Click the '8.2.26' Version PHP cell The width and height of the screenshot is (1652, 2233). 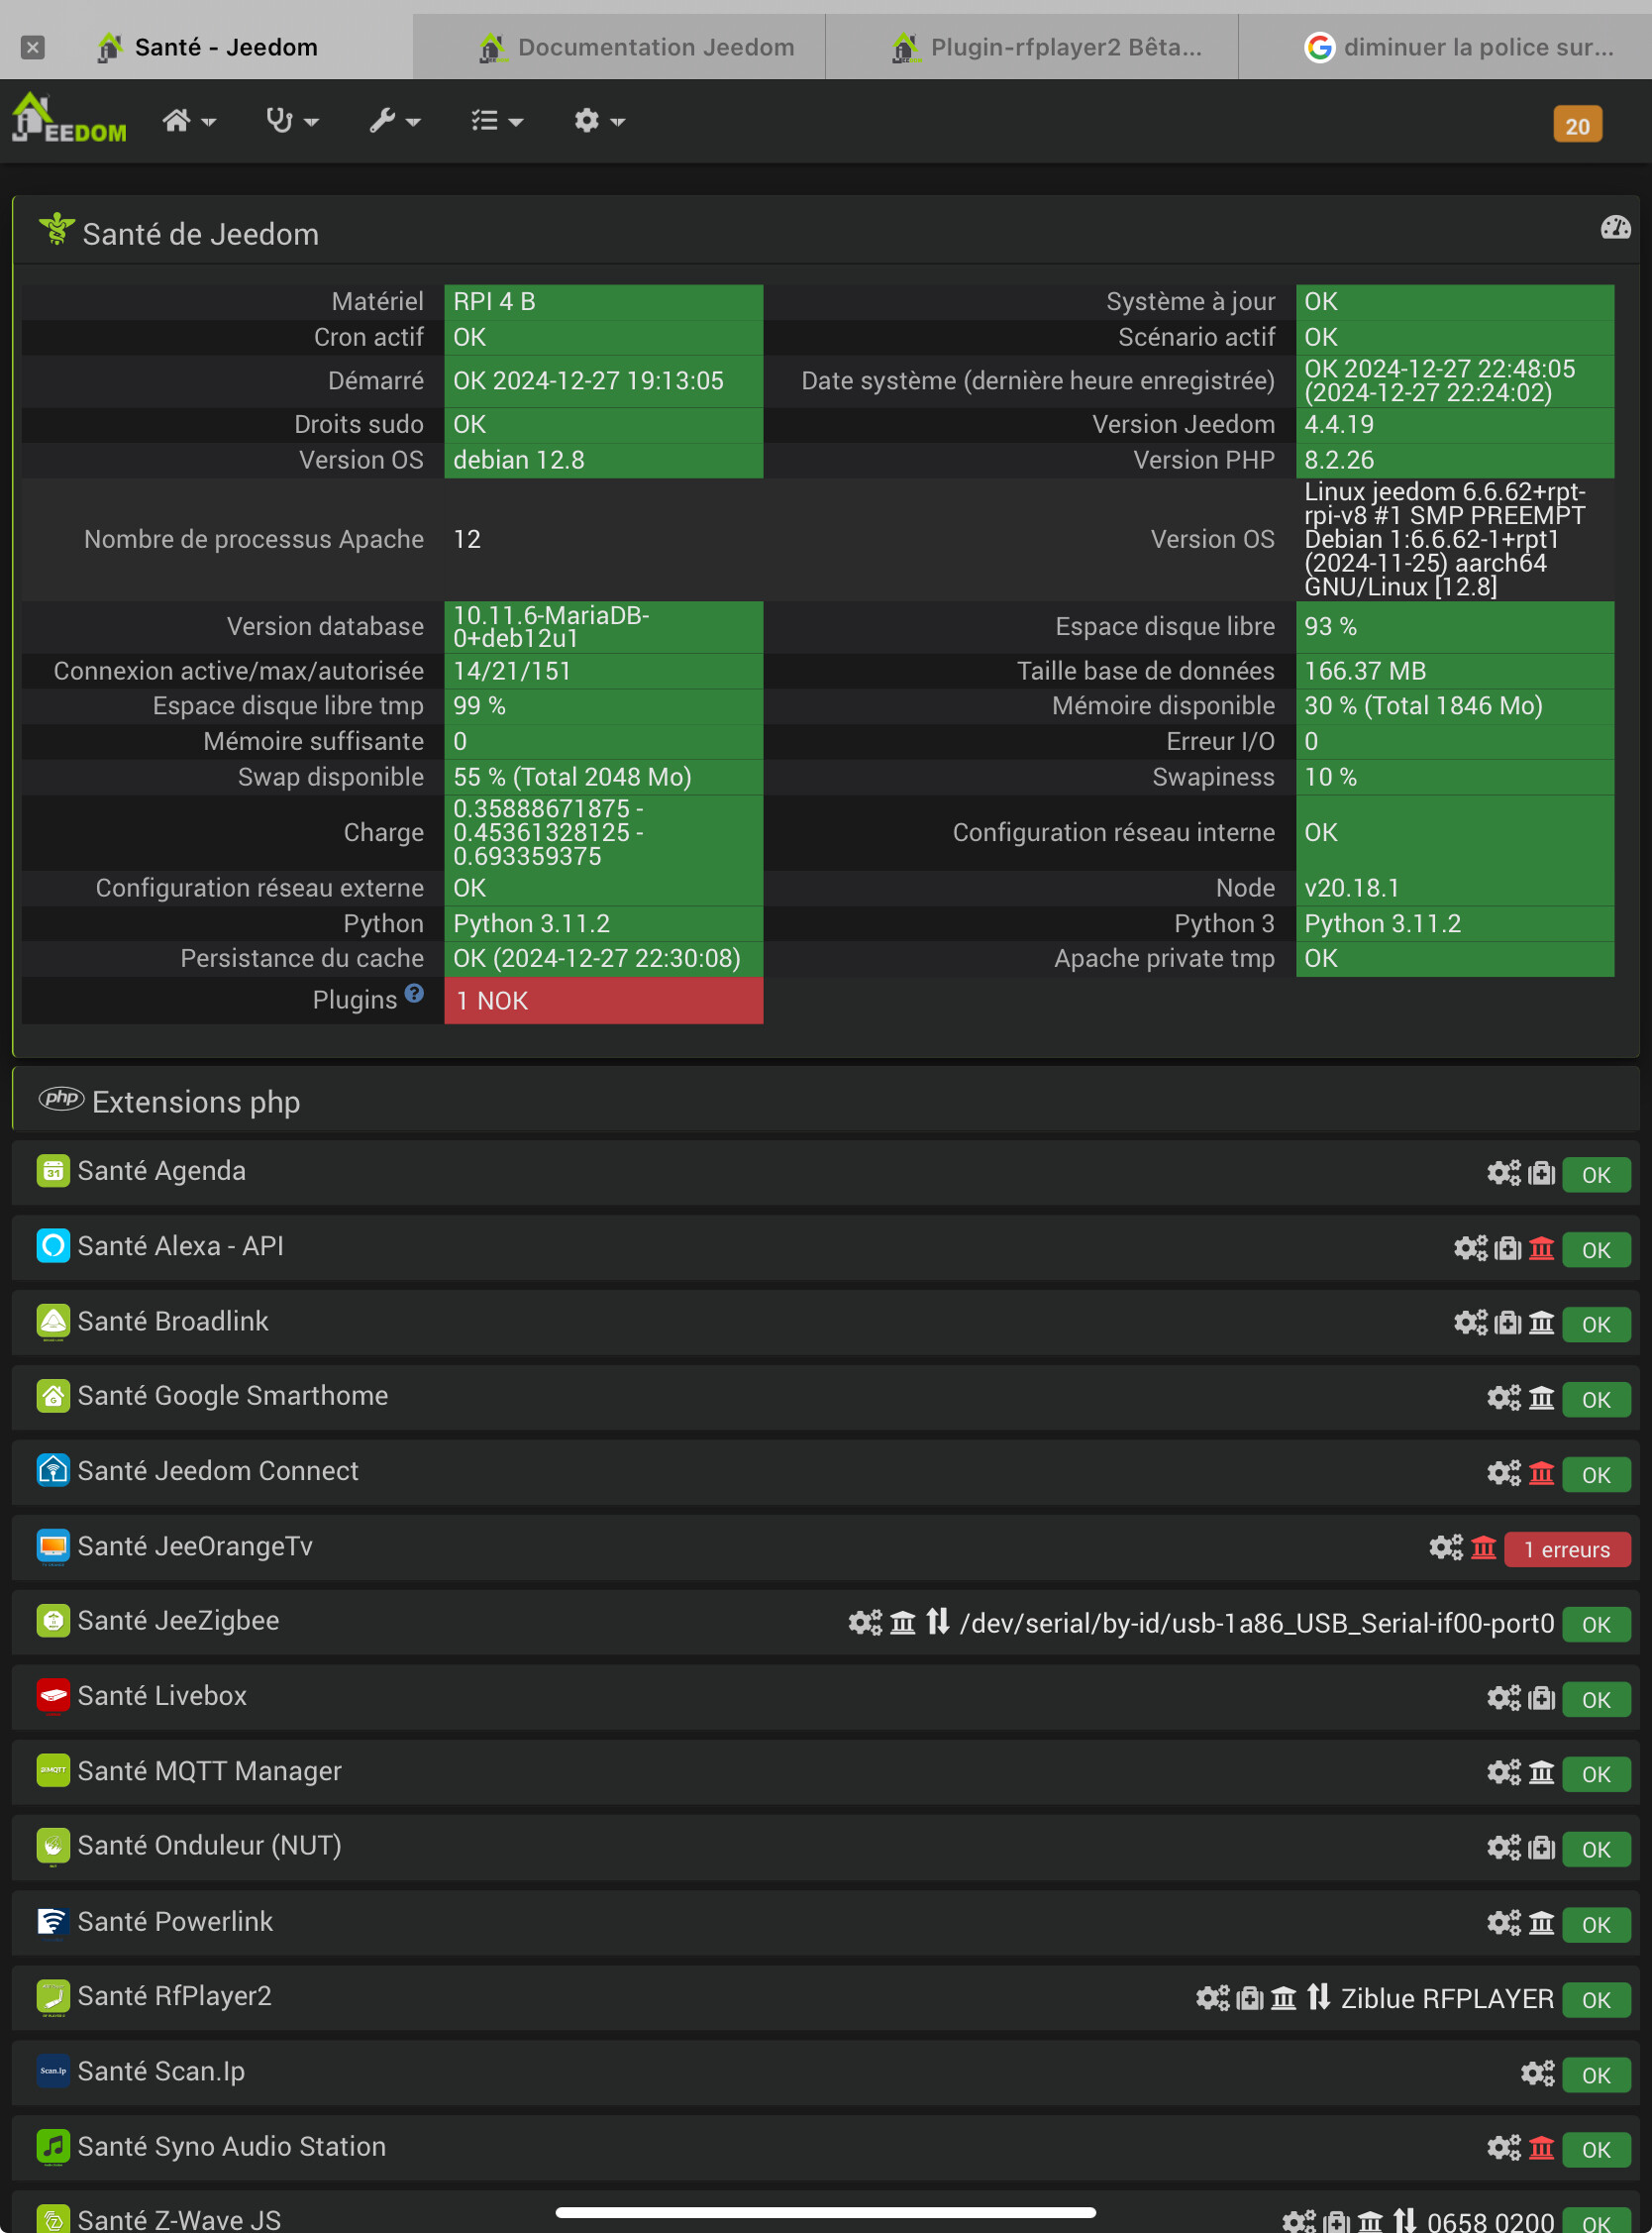(1455, 460)
